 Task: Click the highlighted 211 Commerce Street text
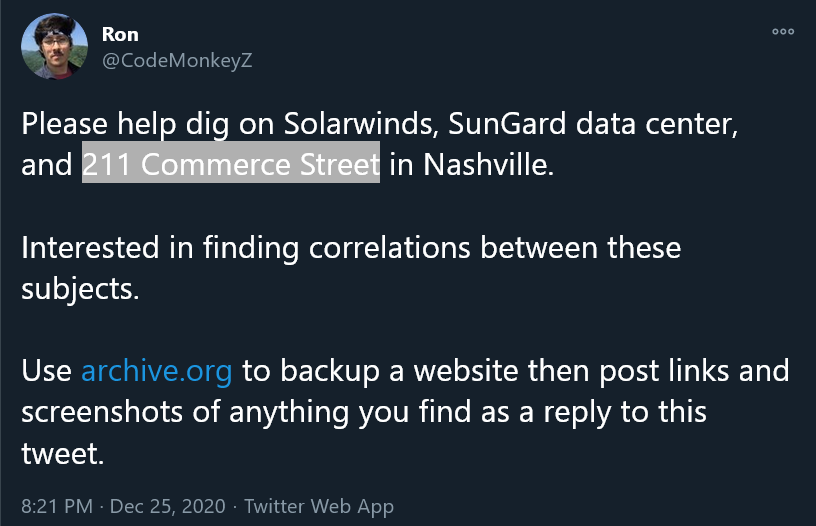coord(231,164)
